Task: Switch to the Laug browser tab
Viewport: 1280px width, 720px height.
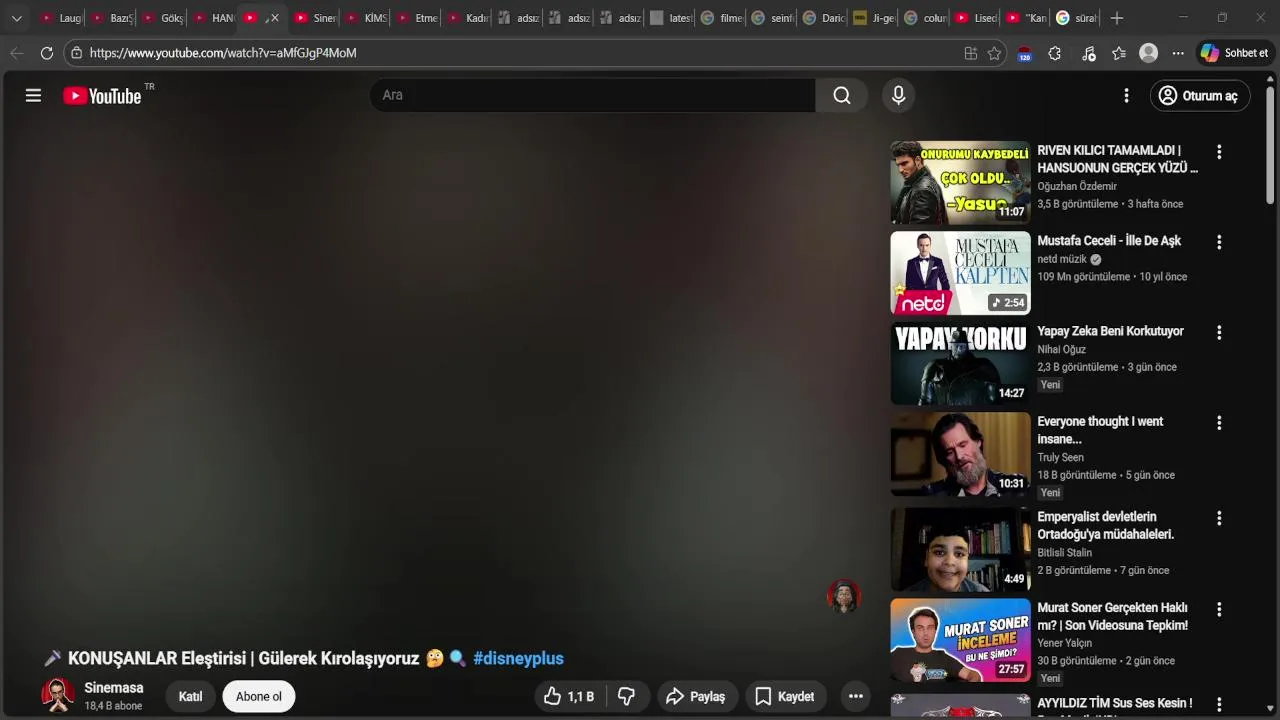Action: click(61, 18)
